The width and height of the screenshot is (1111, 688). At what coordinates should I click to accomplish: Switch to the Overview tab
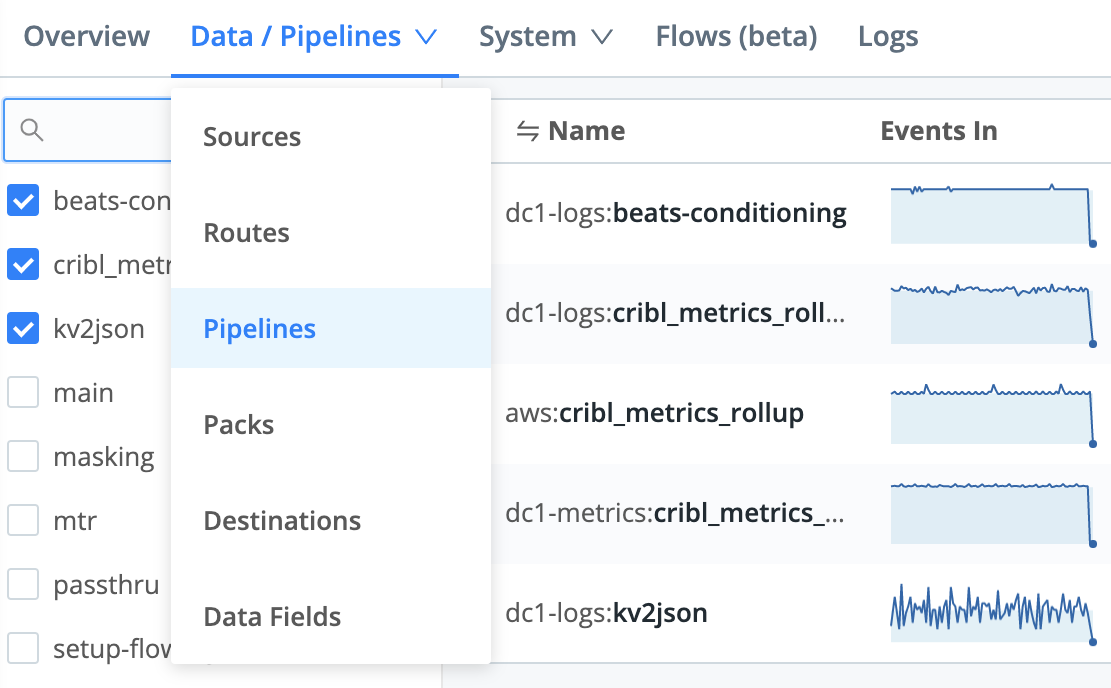pos(86,35)
